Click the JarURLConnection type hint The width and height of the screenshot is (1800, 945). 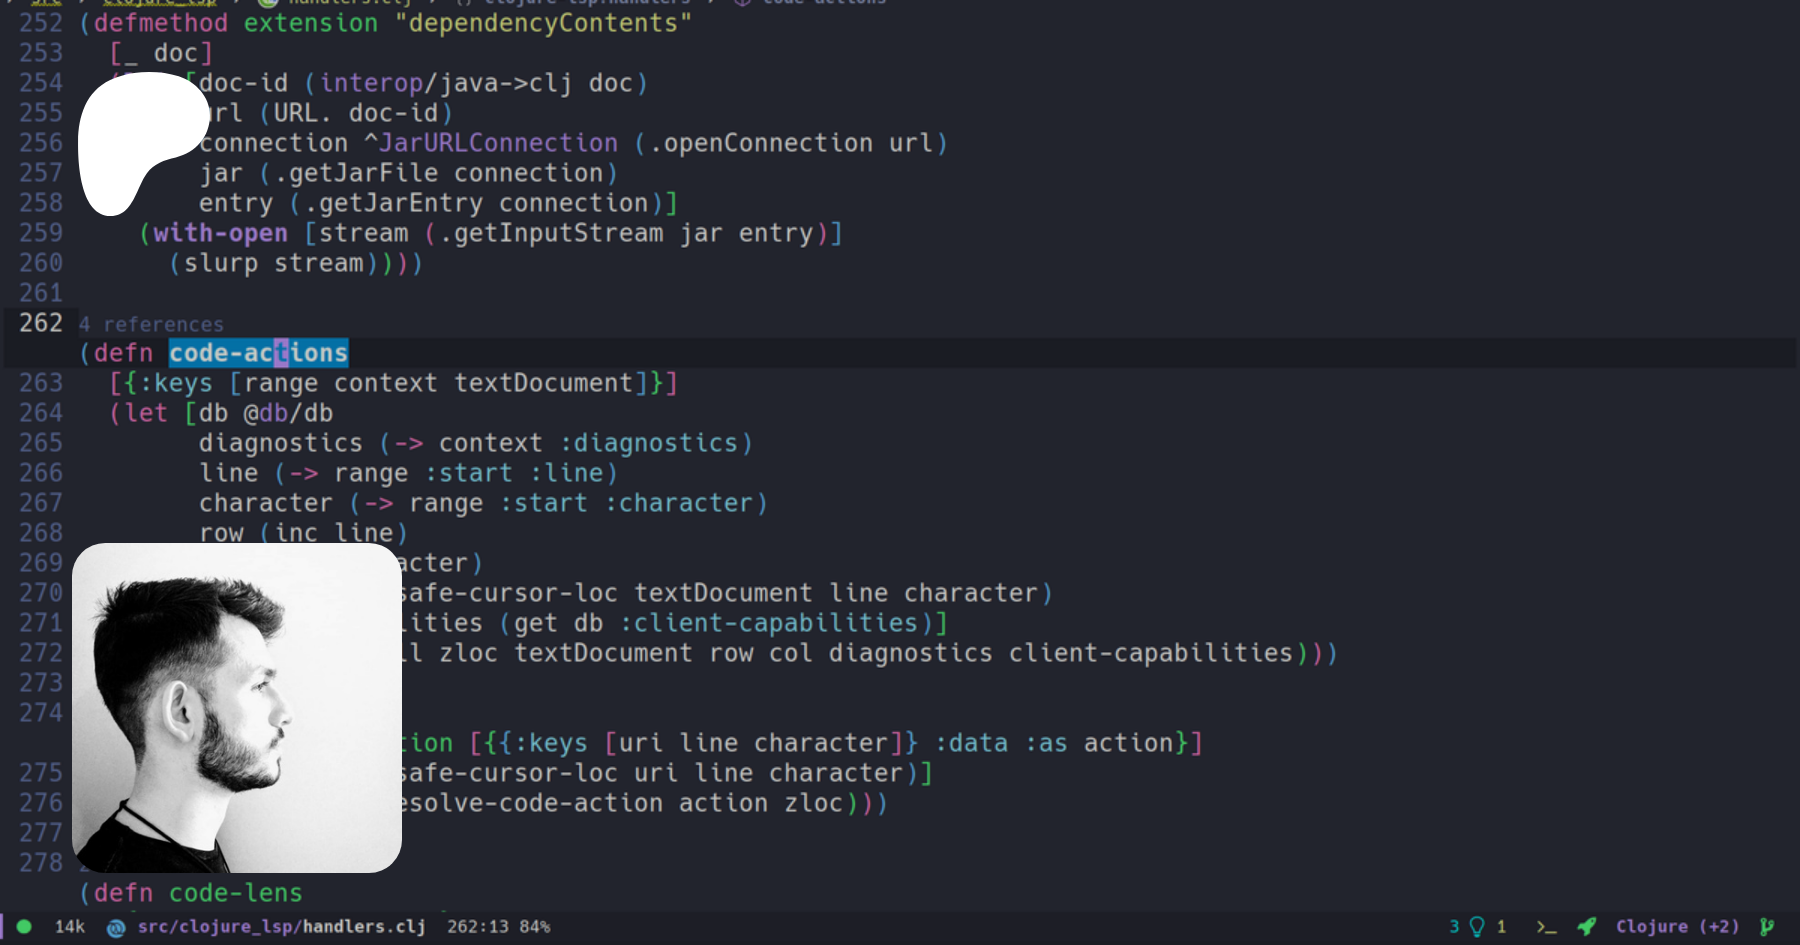[498, 143]
